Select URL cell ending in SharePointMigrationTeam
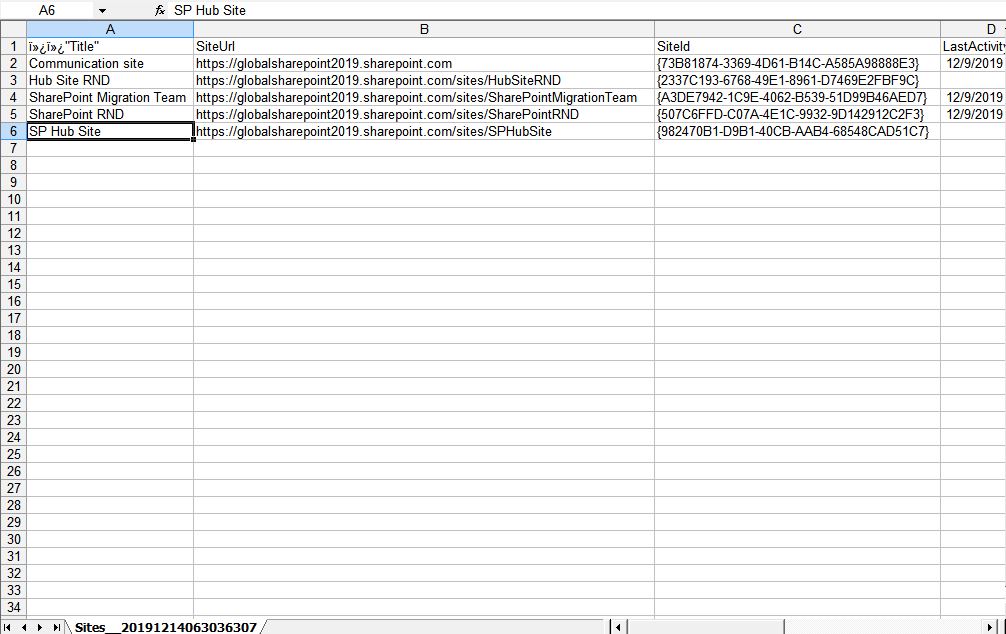Viewport: 1006px width, 634px height. point(424,98)
